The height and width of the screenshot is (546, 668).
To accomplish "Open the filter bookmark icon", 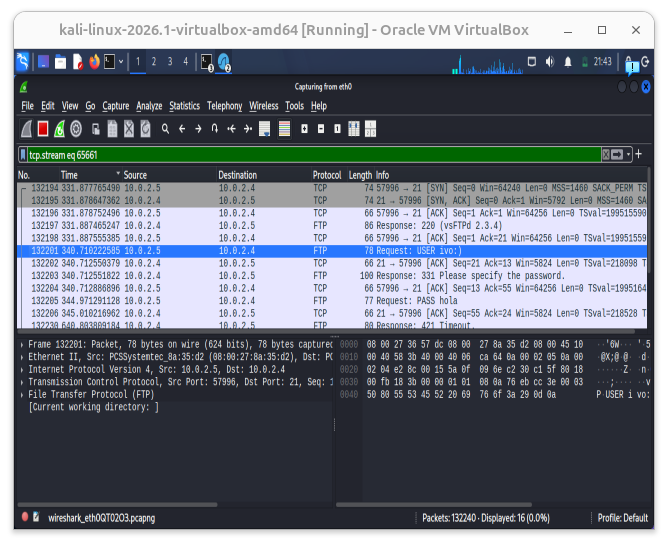I will point(23,155).
